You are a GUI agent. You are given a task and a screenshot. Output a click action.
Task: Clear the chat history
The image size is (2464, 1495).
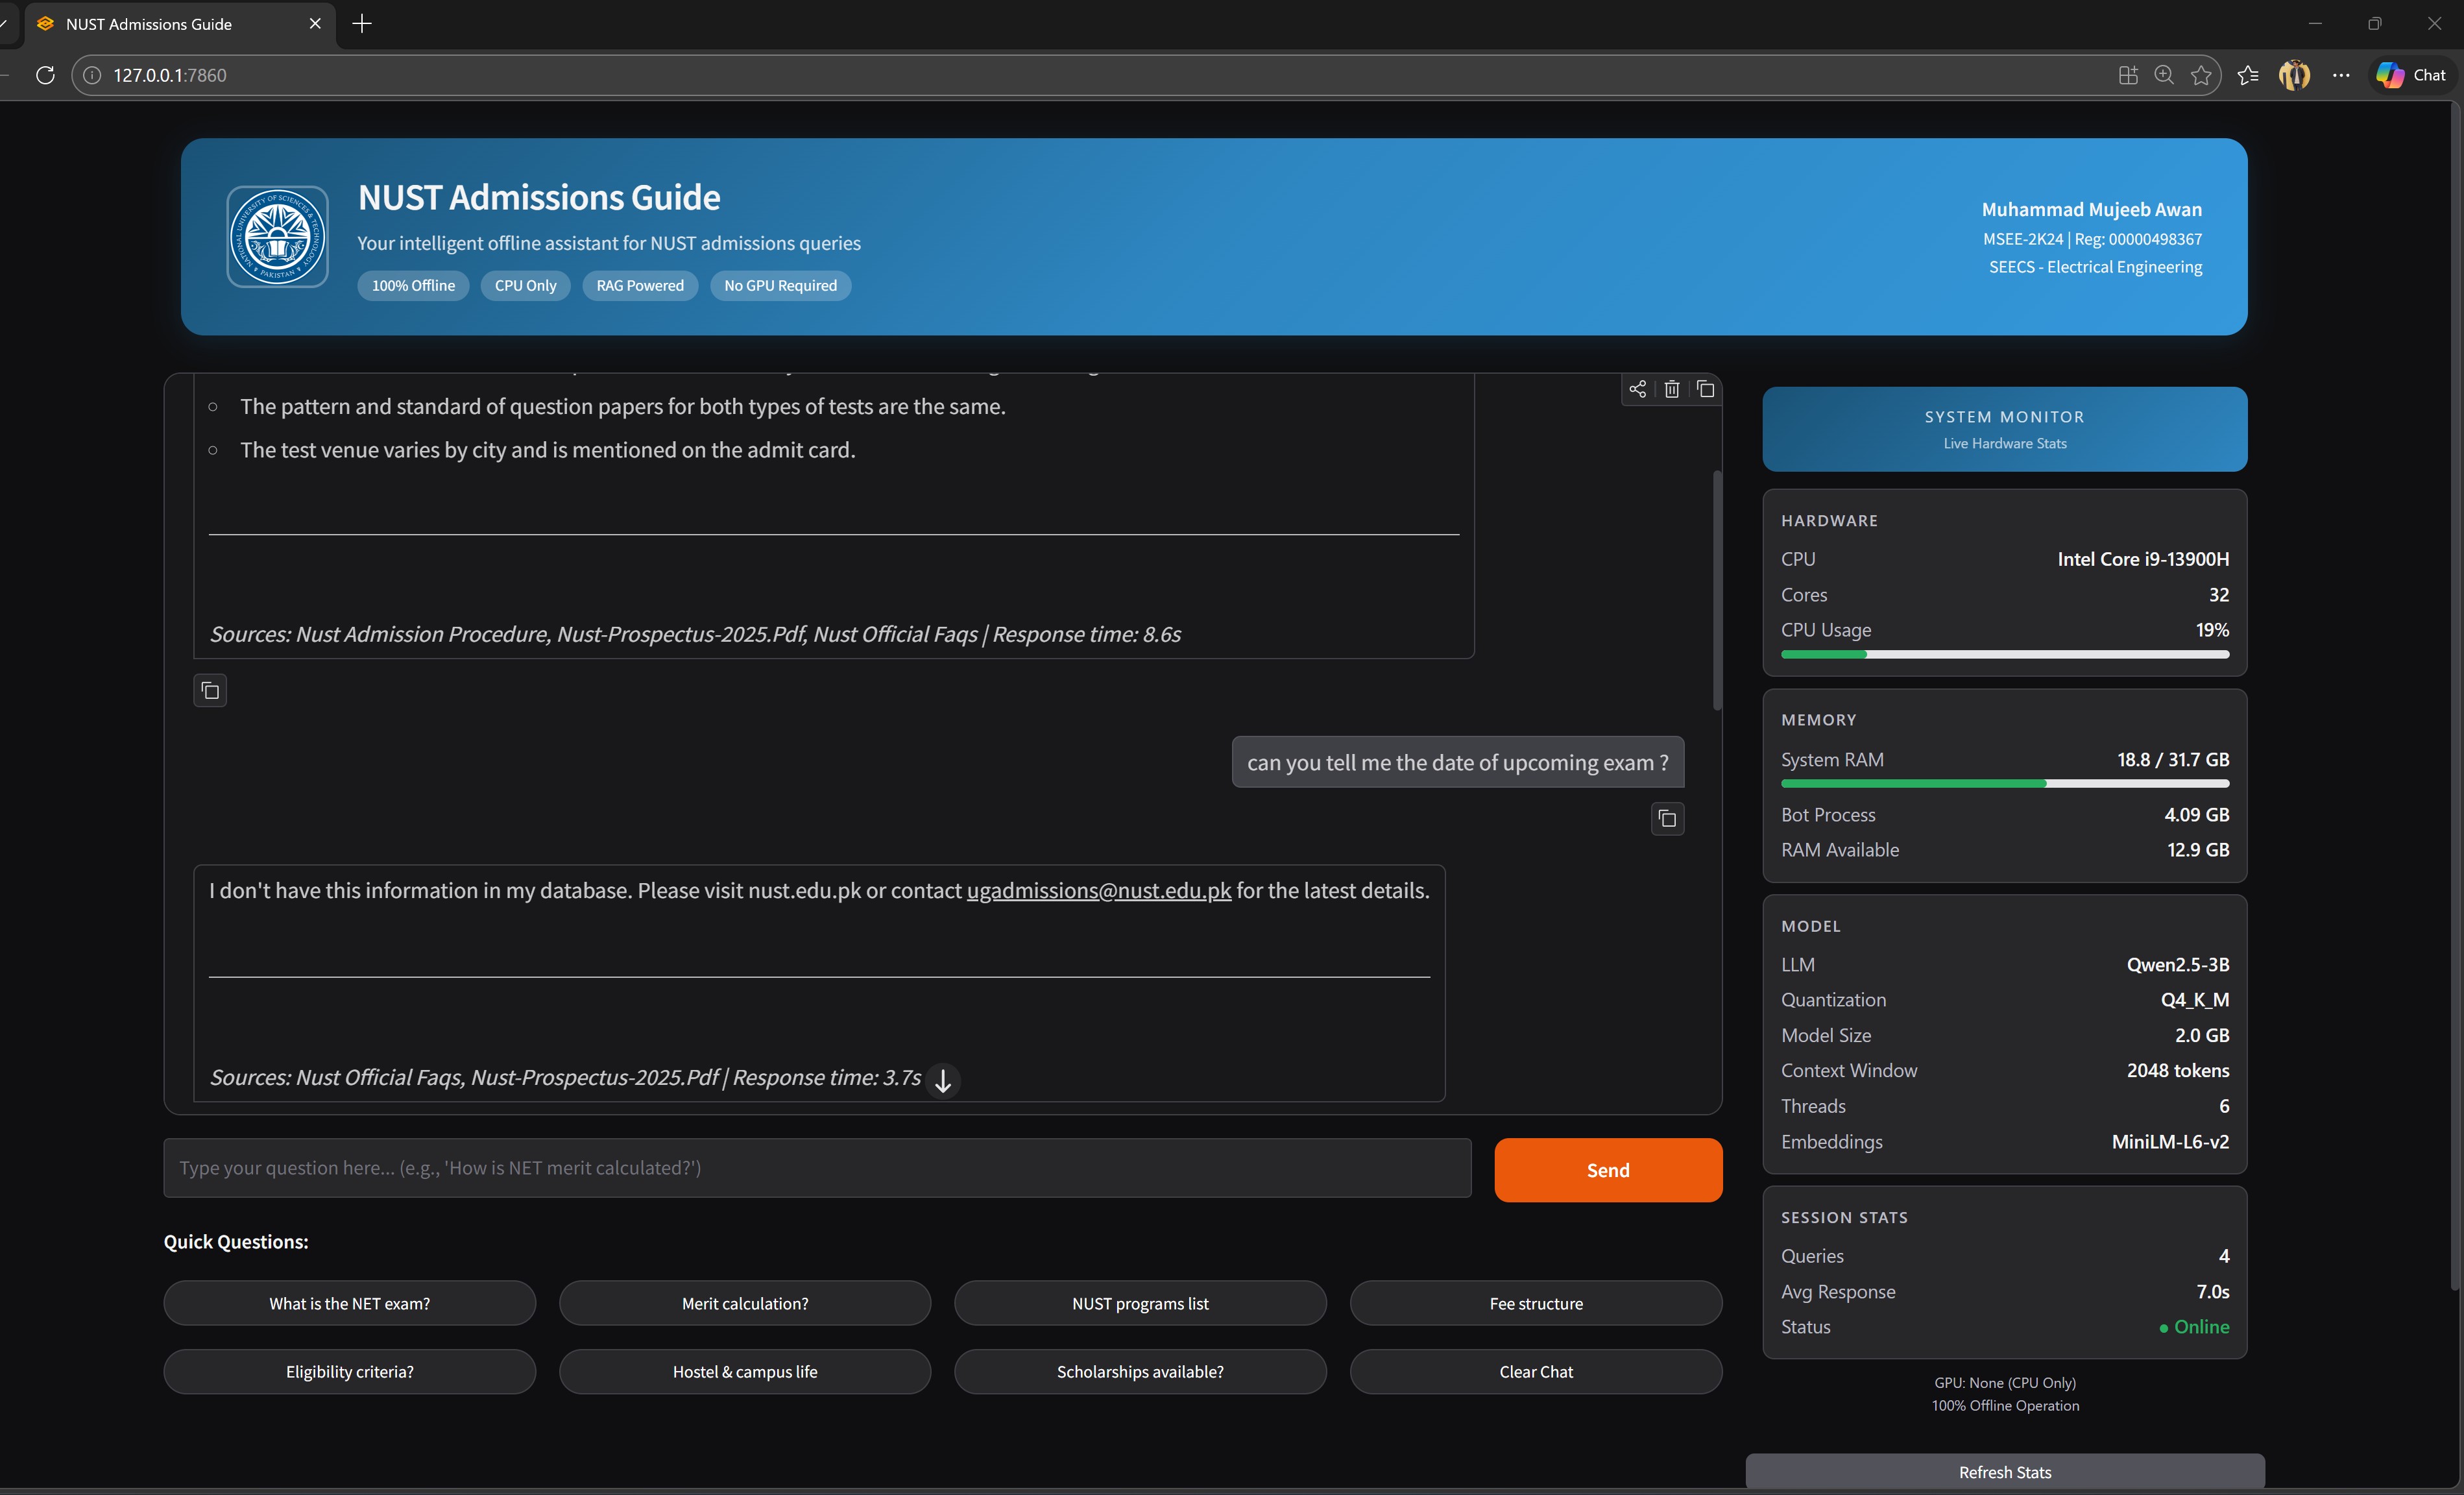[1536, 1371]
